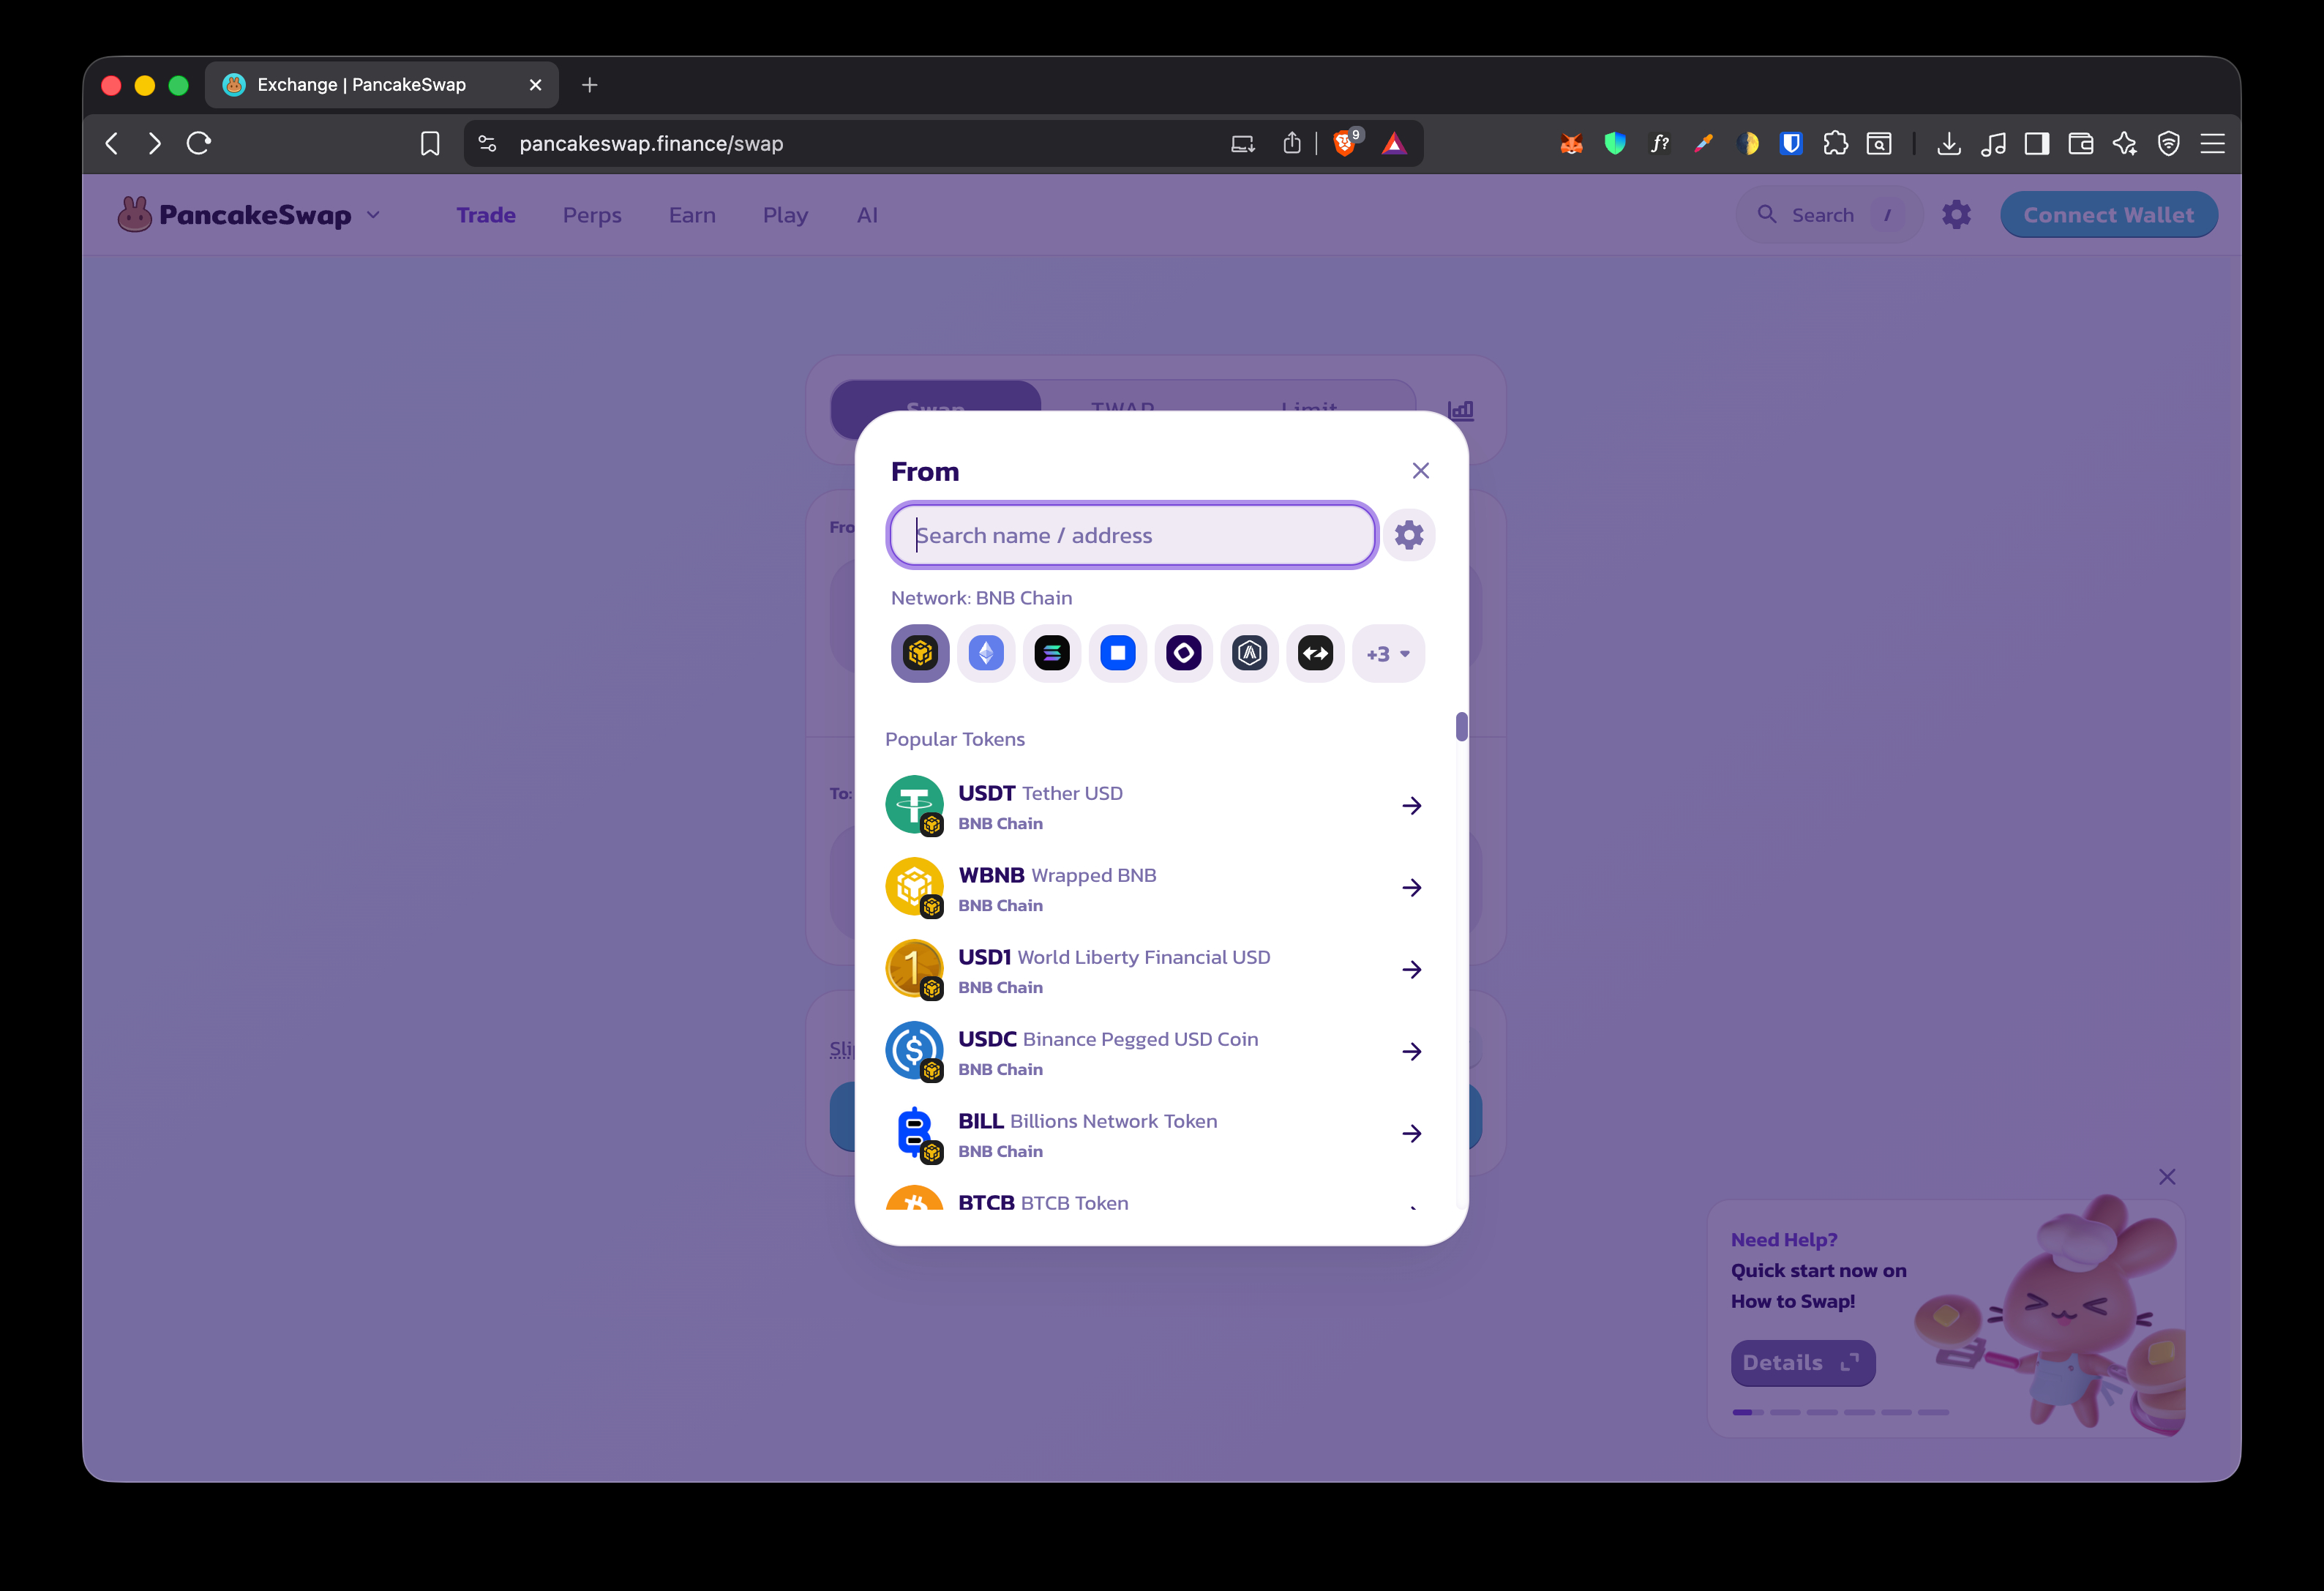Open the Extensions puzzle menu
Image resolution: width=2324 pixels, height=1591 pixels.
[x=1836, y=144]
